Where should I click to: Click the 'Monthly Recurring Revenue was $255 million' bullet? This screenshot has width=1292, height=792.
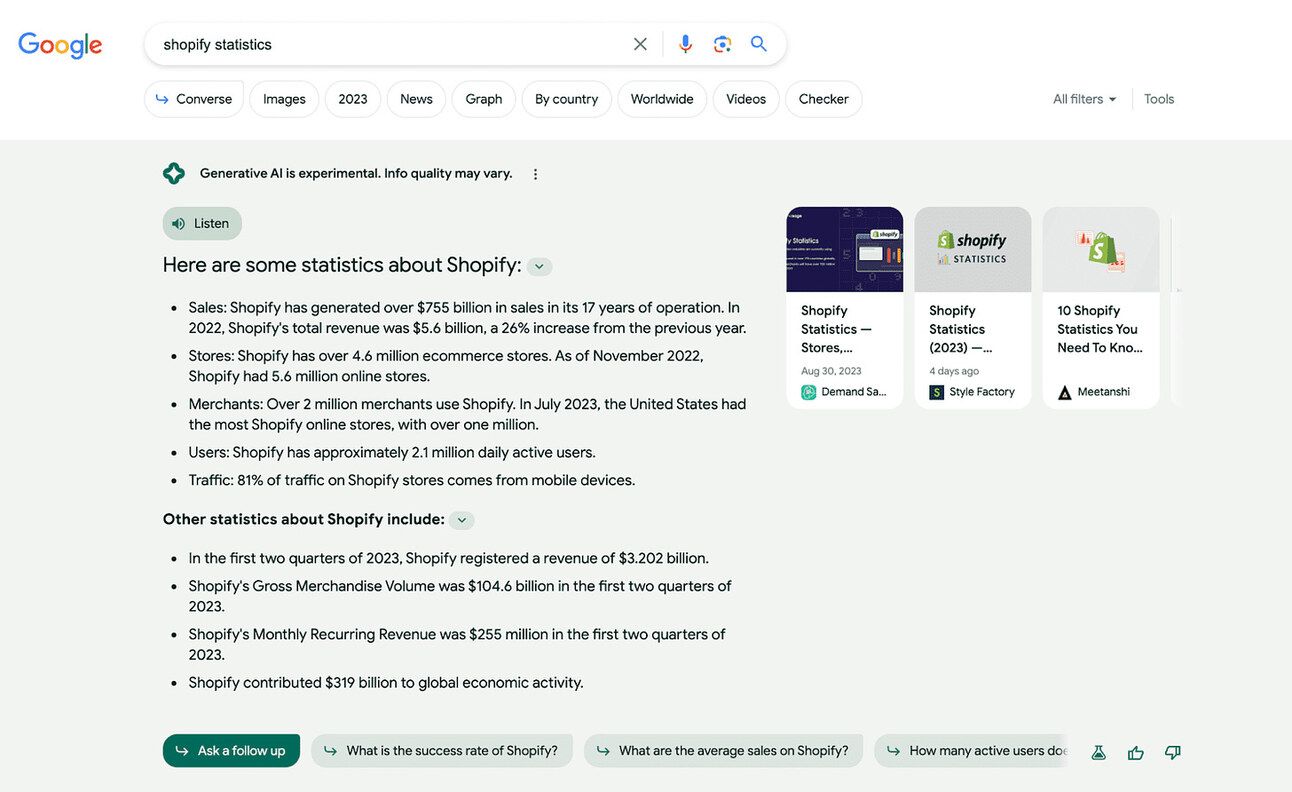(457, 644)
